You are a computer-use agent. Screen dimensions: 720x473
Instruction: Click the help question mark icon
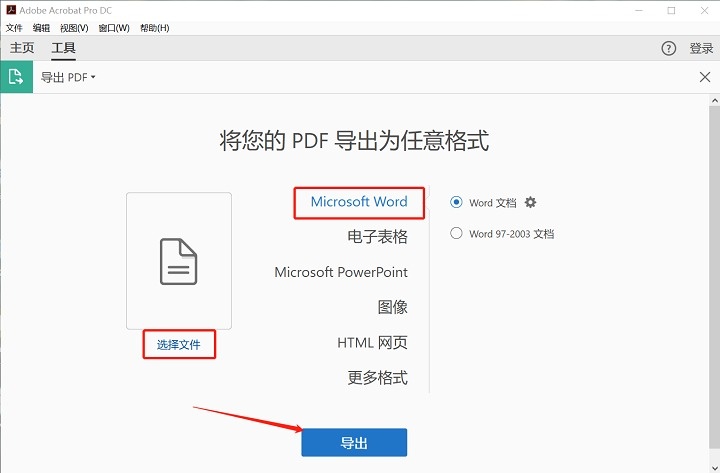[x=669, y=48]
